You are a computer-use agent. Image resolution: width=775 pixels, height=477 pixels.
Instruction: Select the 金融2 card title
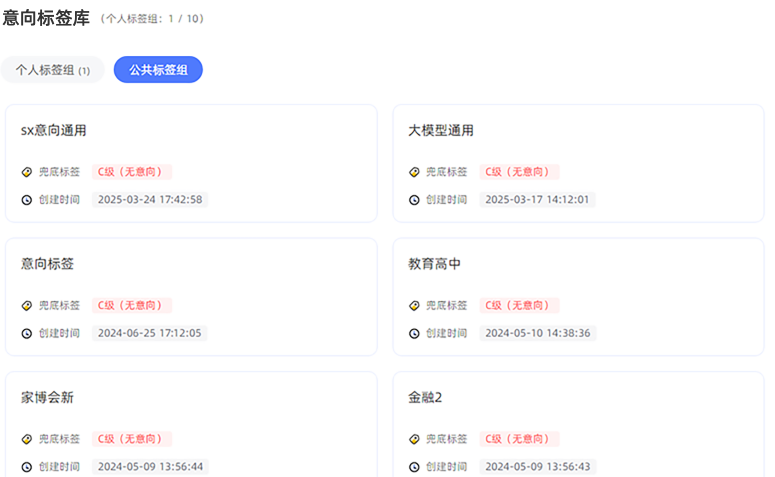(x=425, y=397)
